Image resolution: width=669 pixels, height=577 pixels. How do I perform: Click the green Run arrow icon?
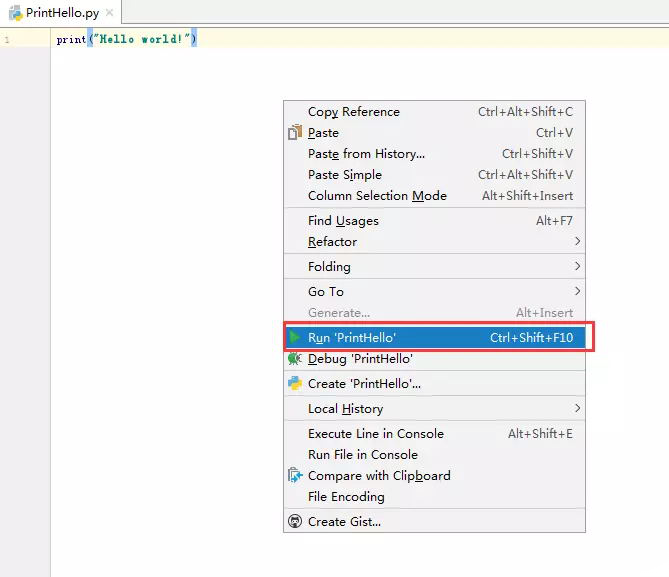point(294,337)
